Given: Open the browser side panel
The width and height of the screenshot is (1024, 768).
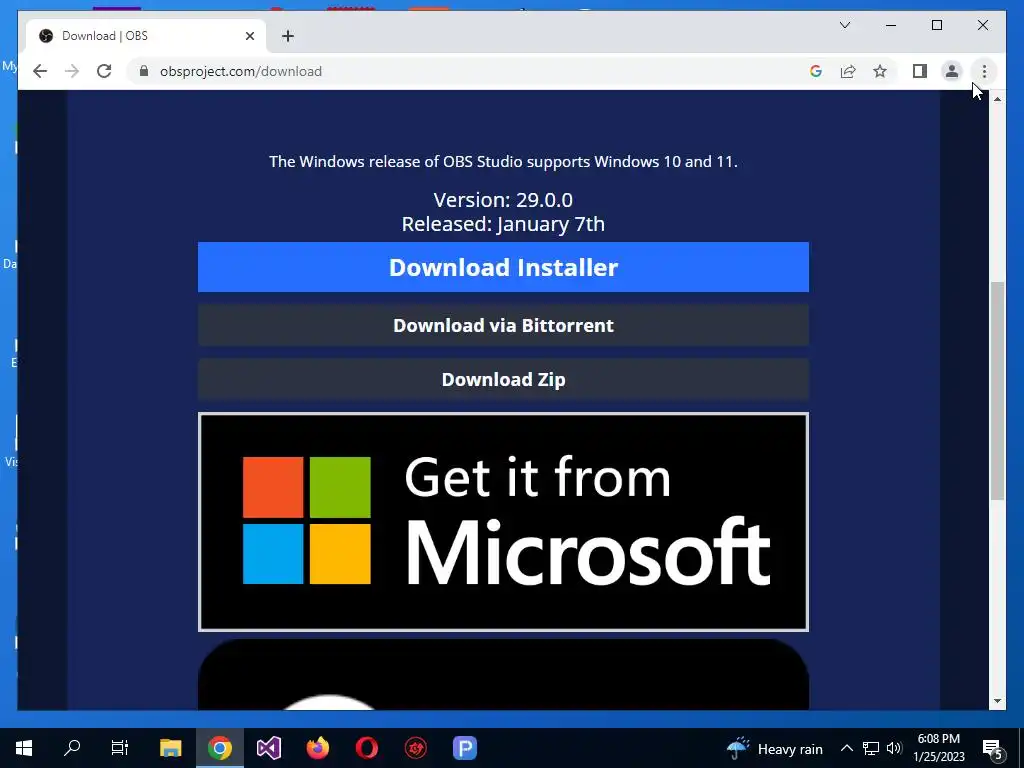Looking at the screenshot, I should [x=920, y=71].
